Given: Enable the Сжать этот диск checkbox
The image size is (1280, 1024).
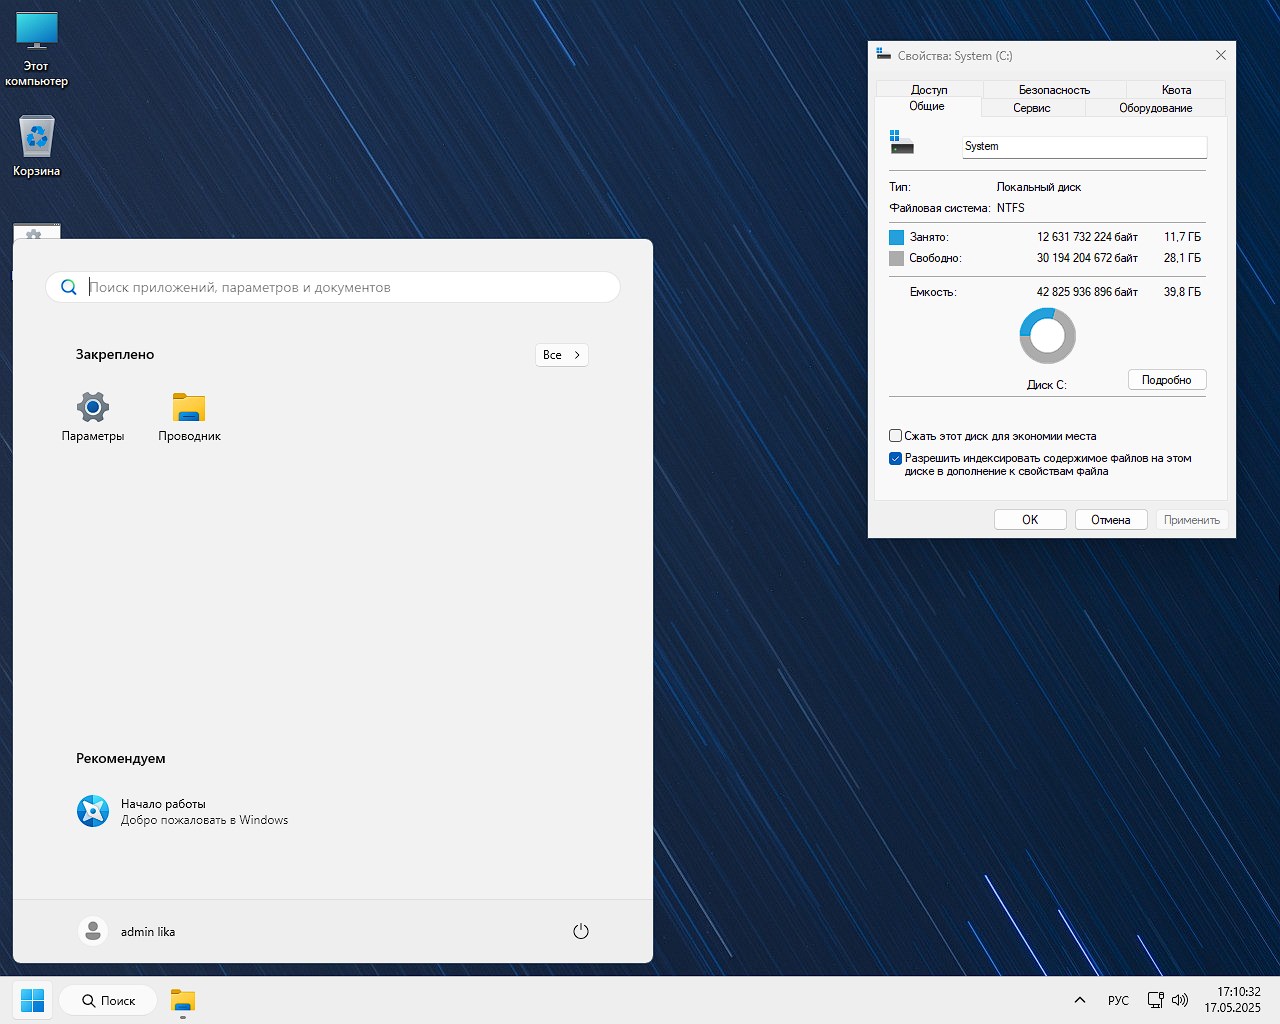Looking at the screenshot, I should point(895,436).
